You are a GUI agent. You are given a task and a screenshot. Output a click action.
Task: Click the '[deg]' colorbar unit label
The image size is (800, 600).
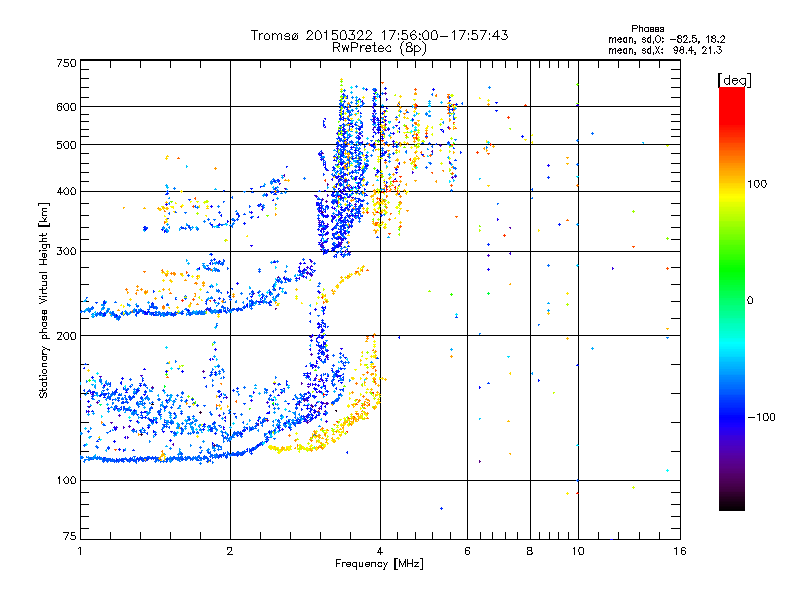[735, 80]
